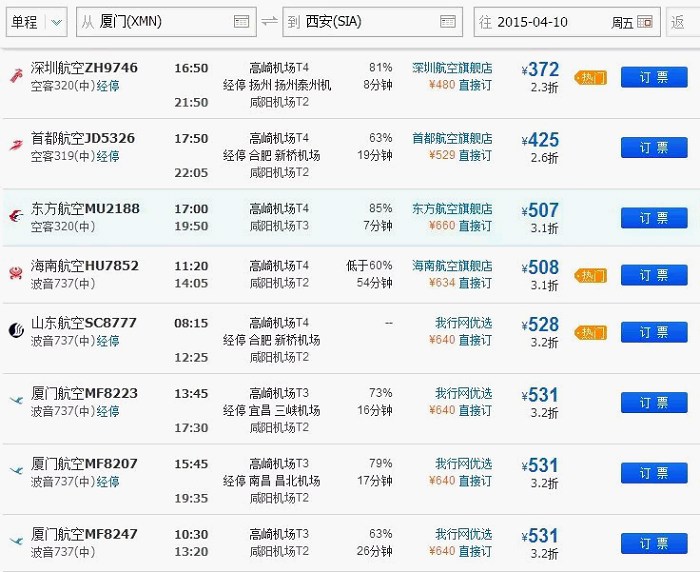Click the arrival city field 西安(SIA)
This screenshot has height=572, width=700.
pyautogui.click(x=372, y=22)
